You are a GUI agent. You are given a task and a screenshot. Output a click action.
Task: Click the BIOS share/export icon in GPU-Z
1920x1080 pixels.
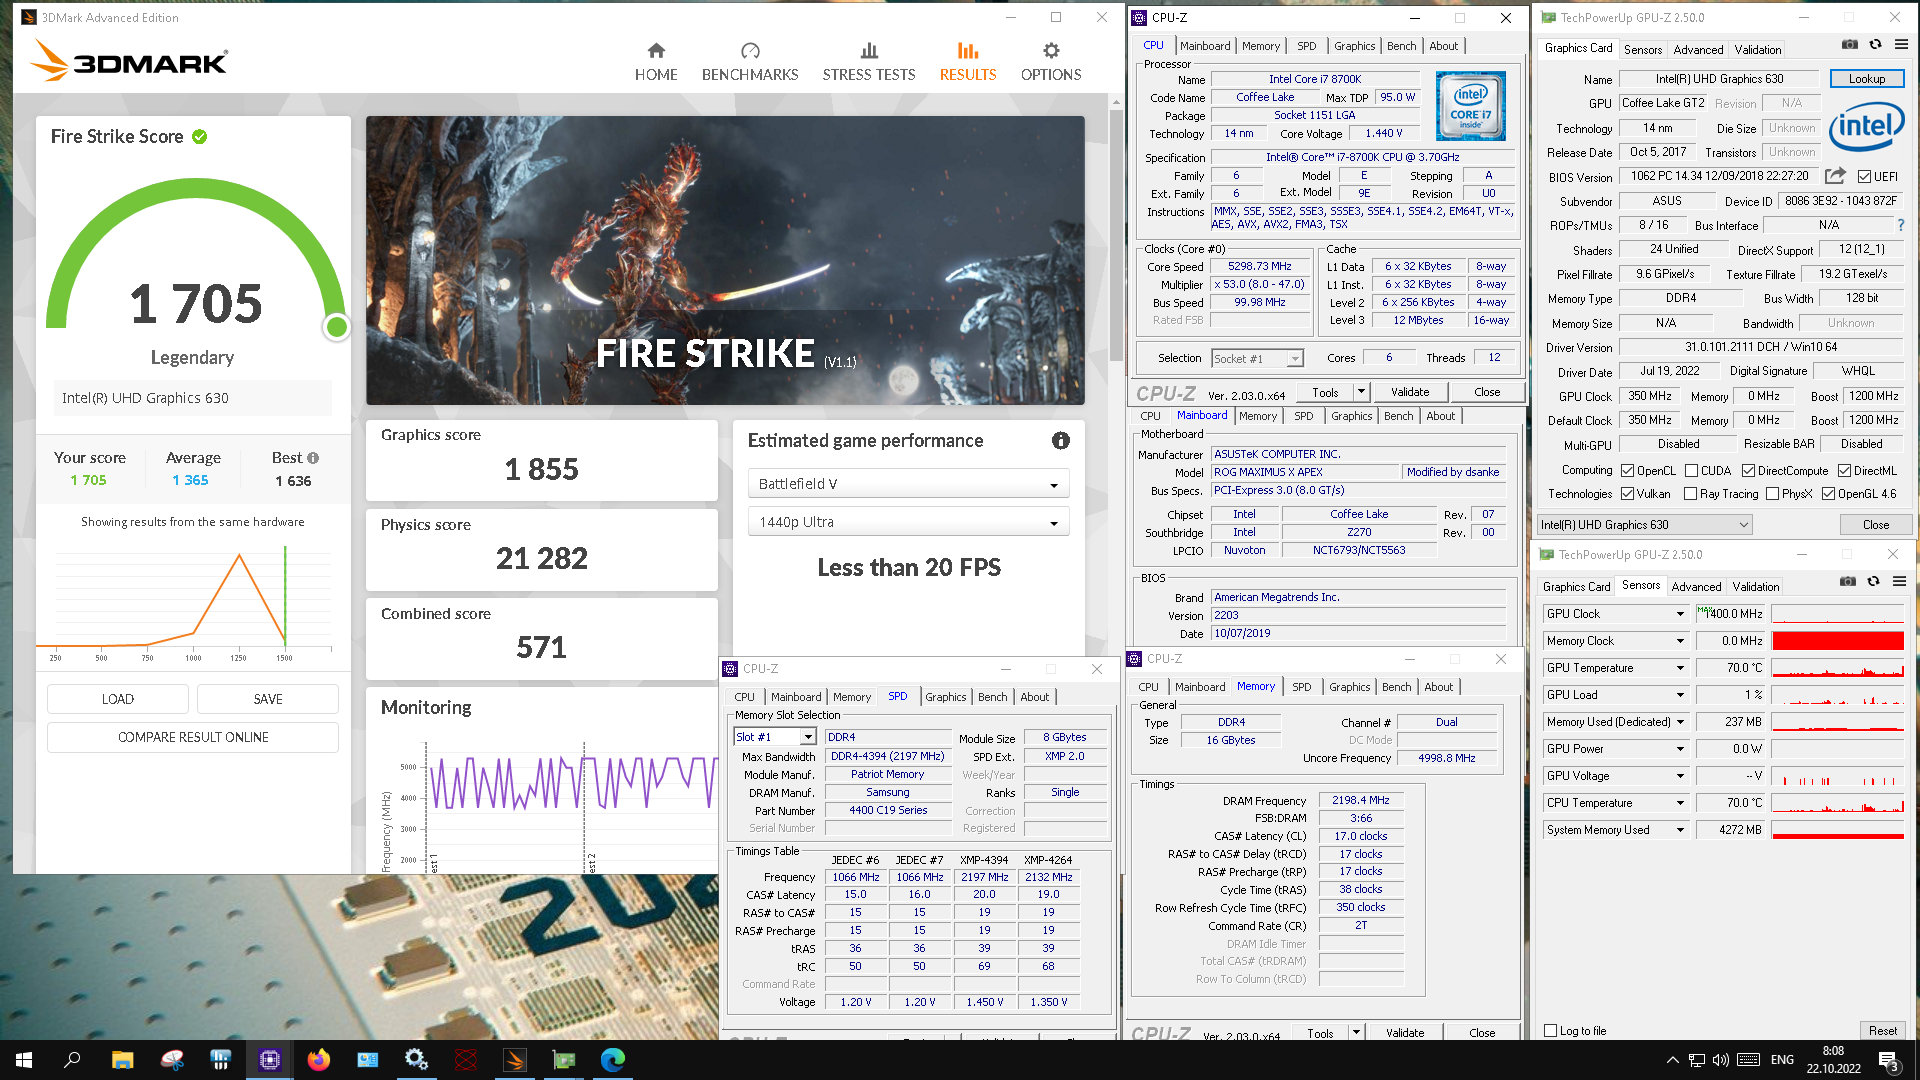pyautogui.click(x=1835, y=176)
